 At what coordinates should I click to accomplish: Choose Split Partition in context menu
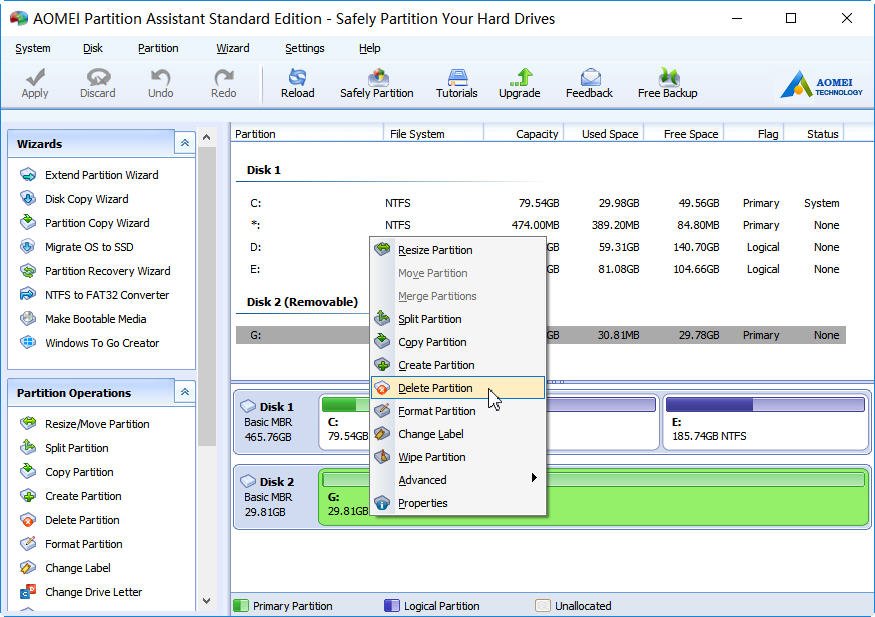click(x=458, y=319)
